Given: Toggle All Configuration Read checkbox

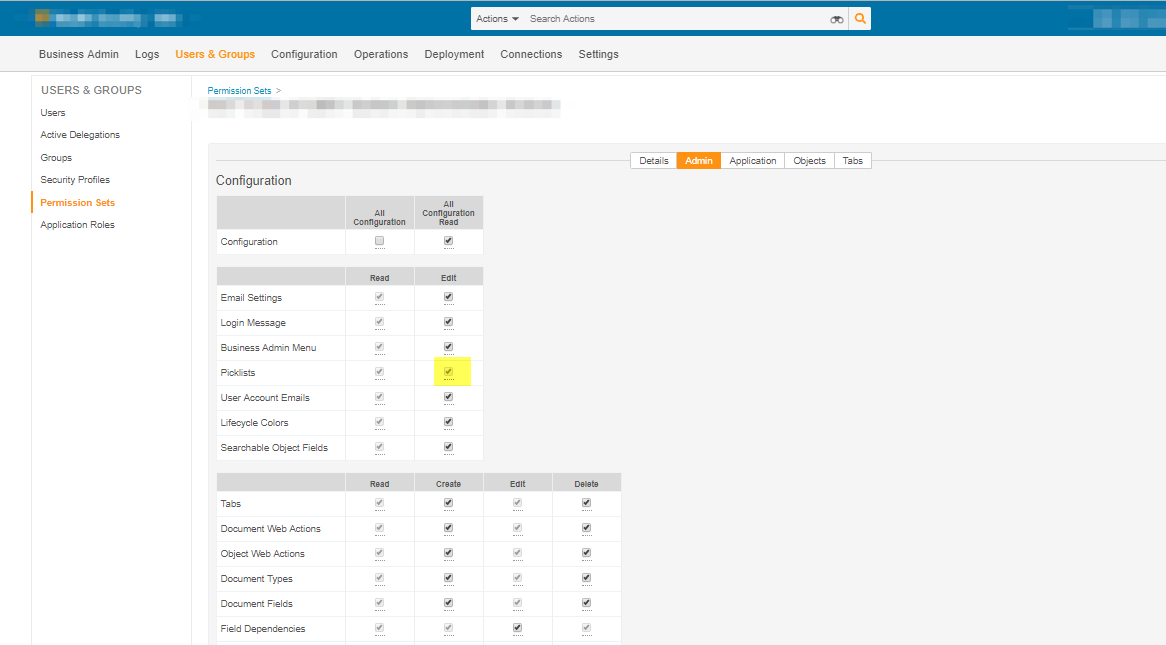Looking at the screenshot, I should pyautogui.click(x=448, y=241).
